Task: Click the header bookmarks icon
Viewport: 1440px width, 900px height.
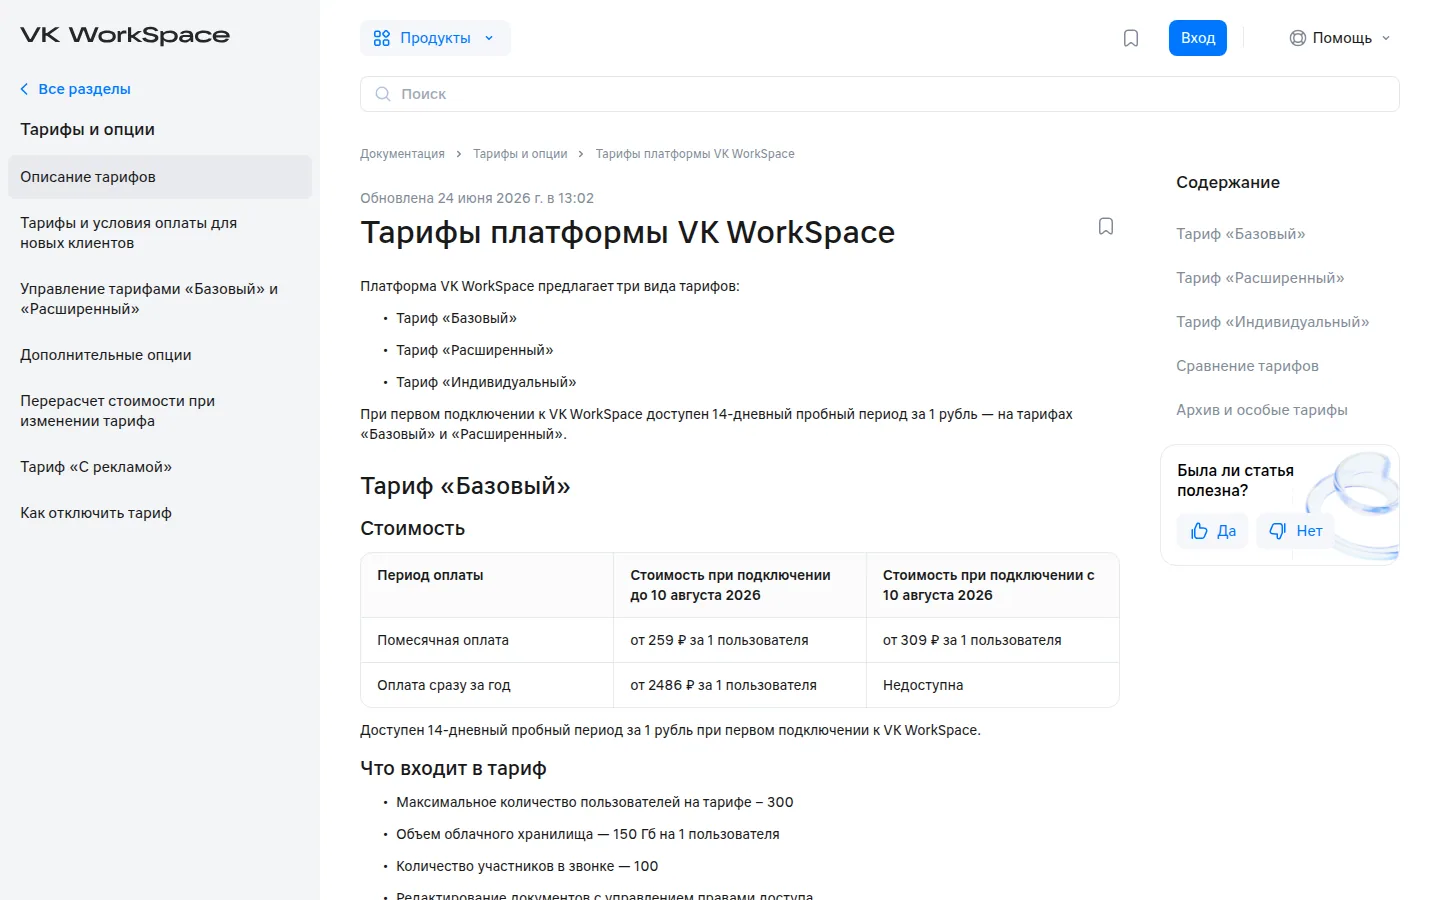Action: pyautogui.click(x=1131, y=38)
